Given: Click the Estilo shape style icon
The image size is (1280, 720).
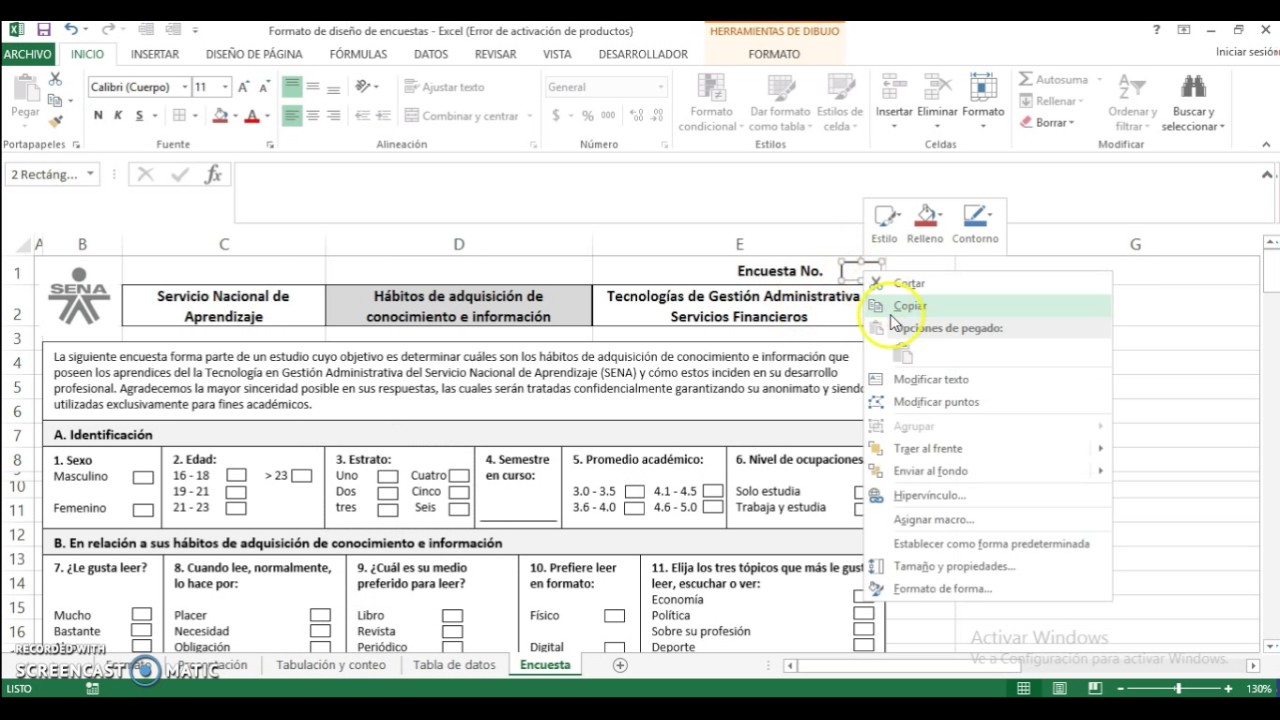Looking at the screenshot, I should pyautogui.click(x=885, y=216).
